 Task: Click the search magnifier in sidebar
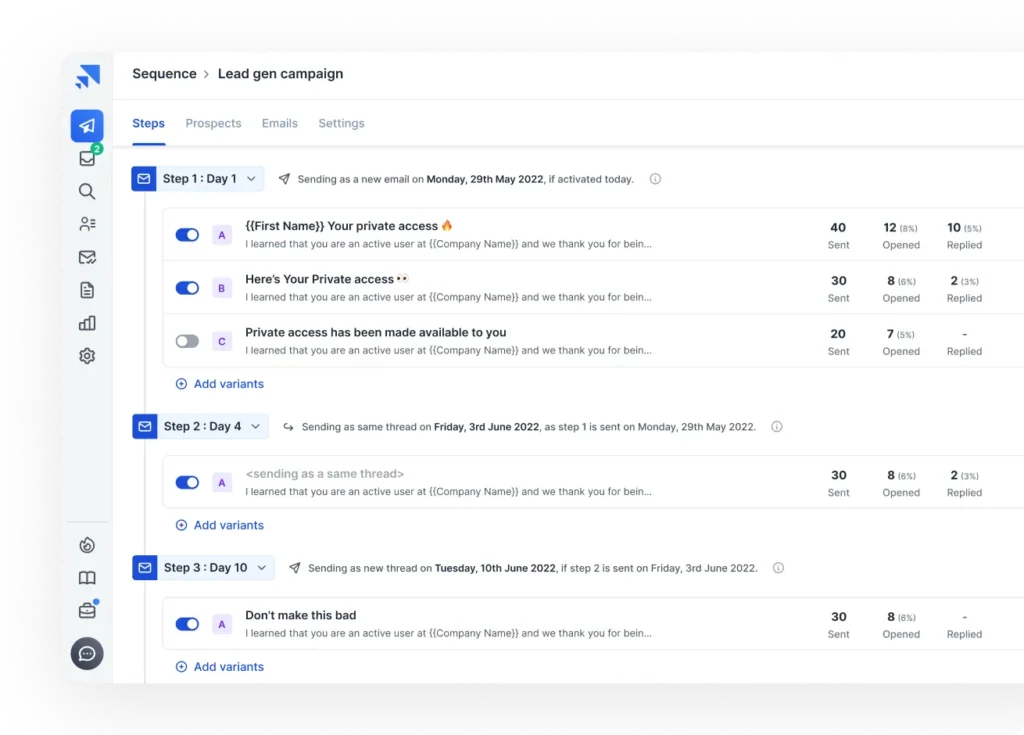[x=87, y=192]
